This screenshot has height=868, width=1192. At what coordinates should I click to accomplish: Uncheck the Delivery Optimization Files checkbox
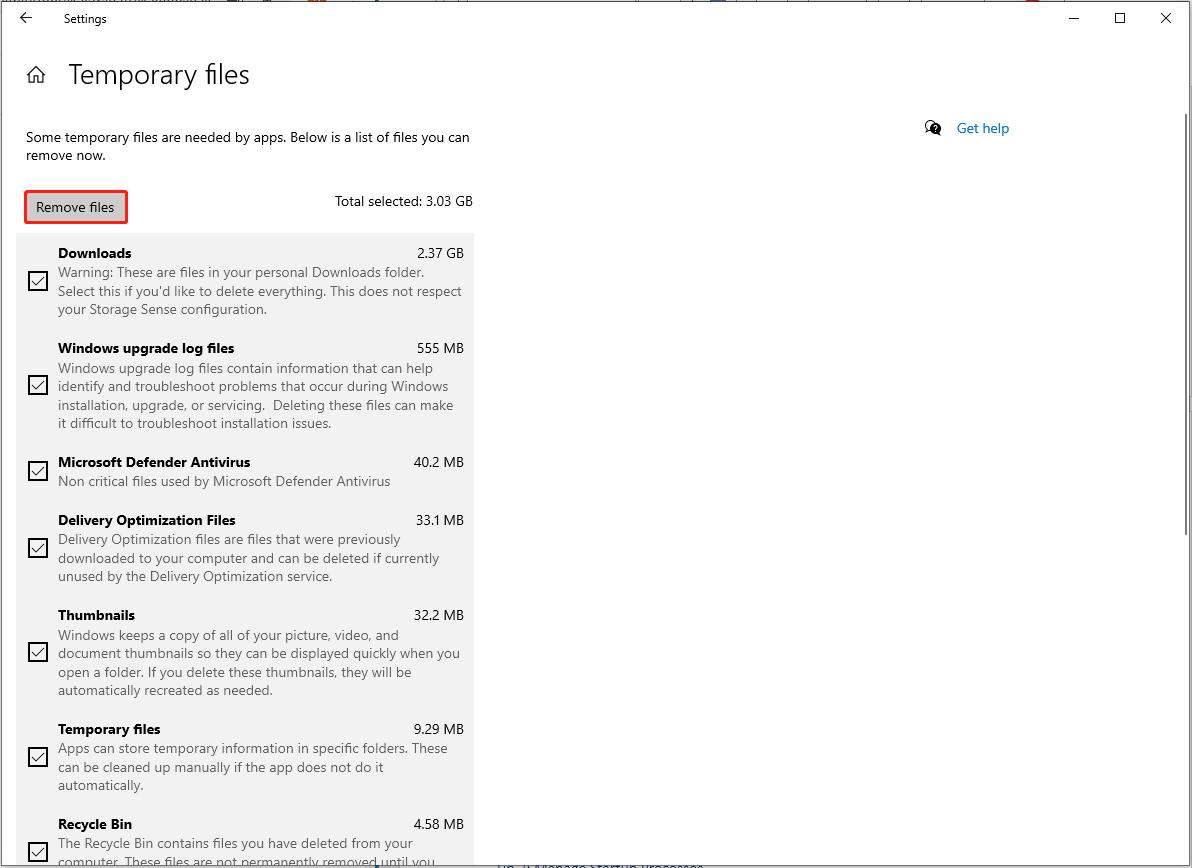37,548
